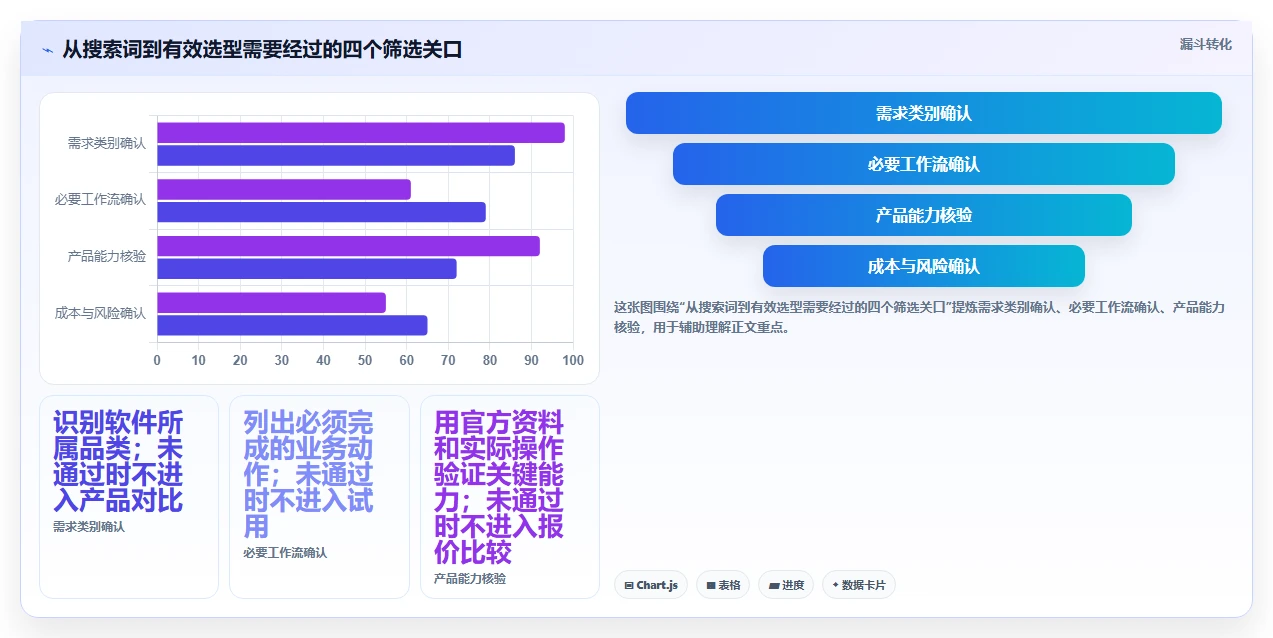Click the blue bar for 产品能力核验
The image size is (1273, 638).
click(x=307, y=269)
